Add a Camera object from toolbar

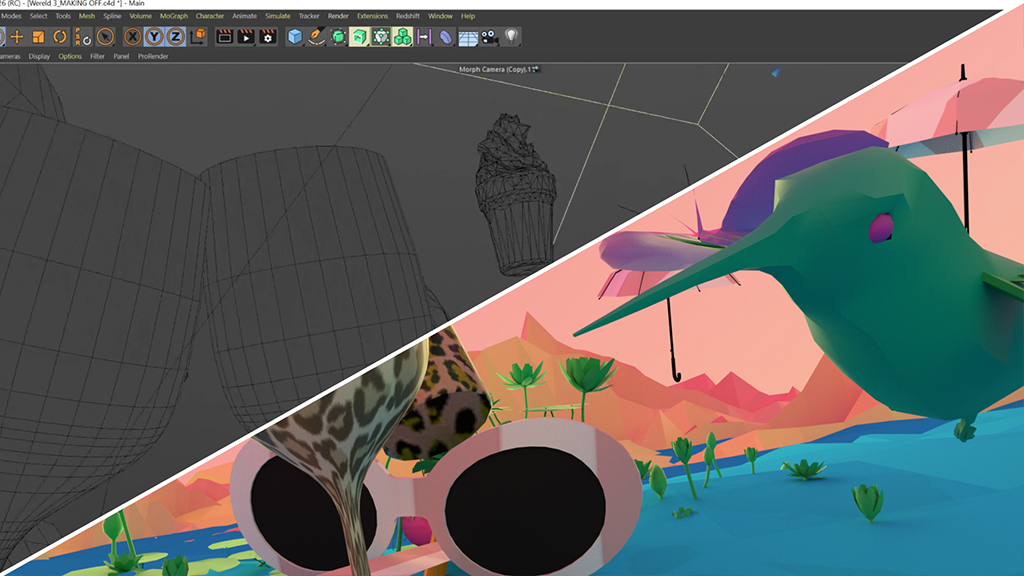(x=489, y=37)
